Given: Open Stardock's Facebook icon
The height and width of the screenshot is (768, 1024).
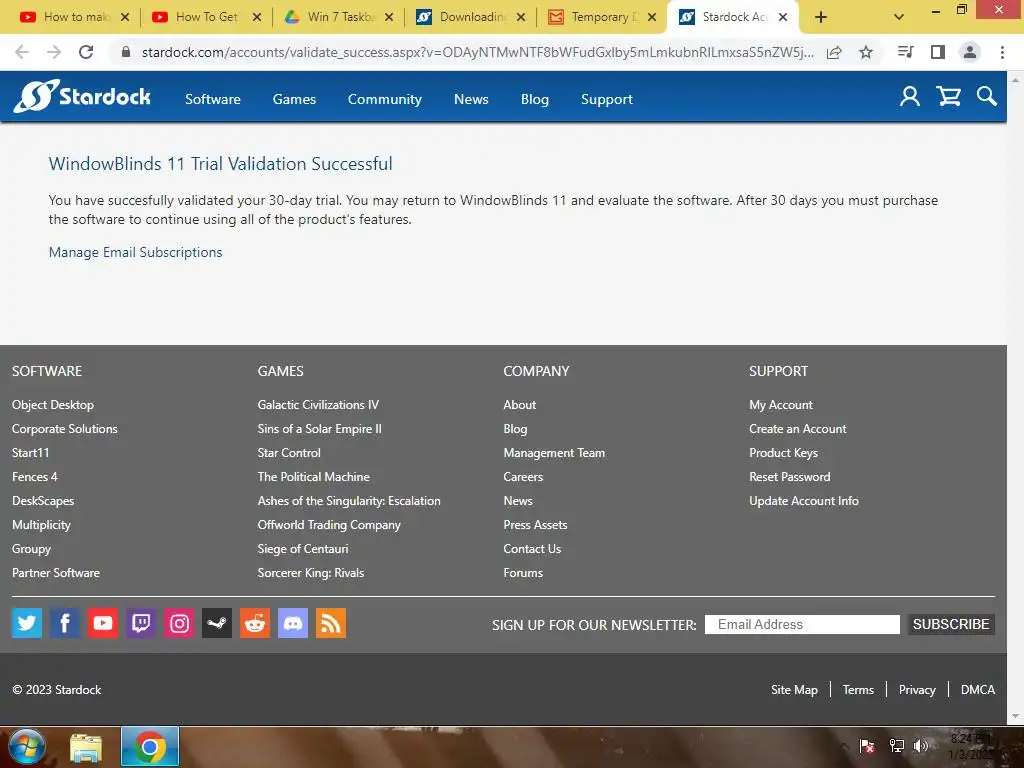Looking at the screenshot, I should point(65,623).
